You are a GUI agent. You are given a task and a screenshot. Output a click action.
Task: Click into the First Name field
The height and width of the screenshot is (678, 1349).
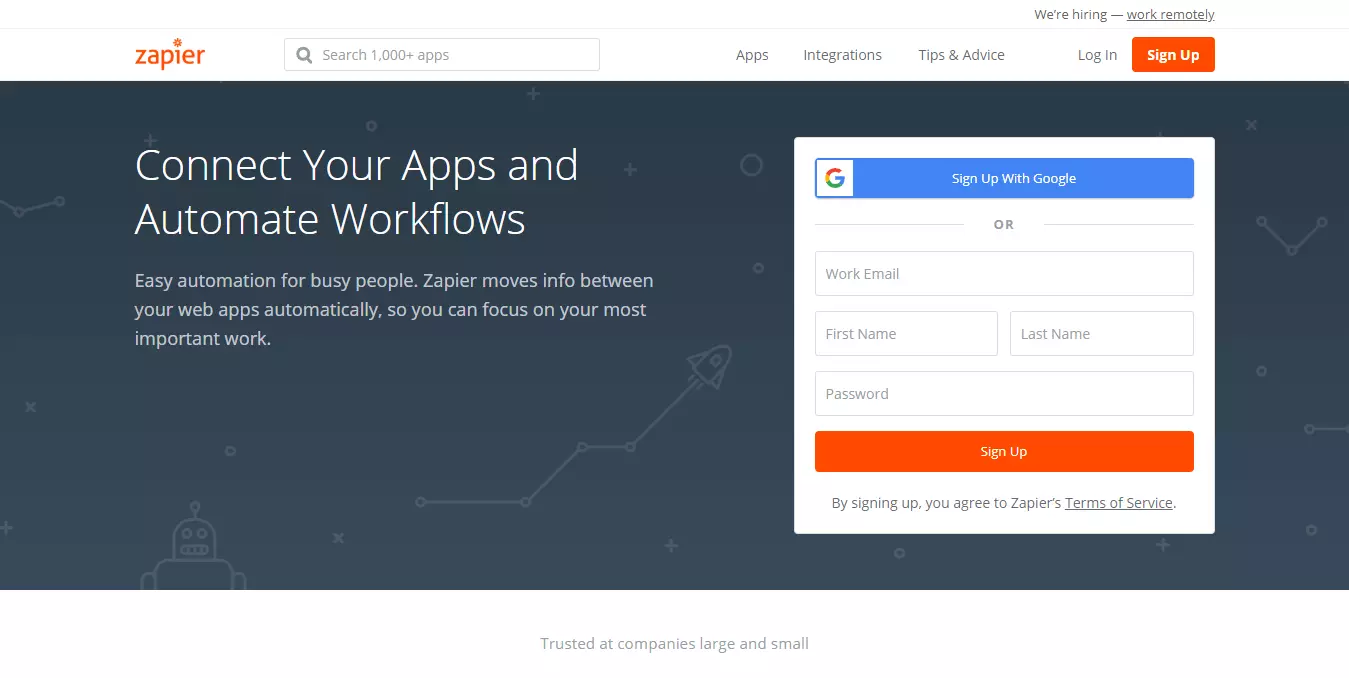pyautogui.click(x=906, y=334)
